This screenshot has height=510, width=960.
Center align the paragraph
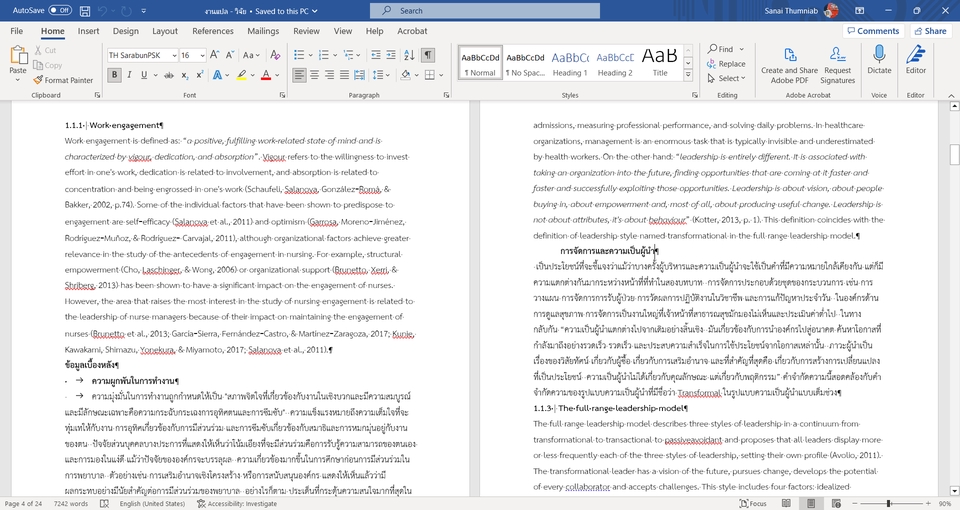pos(314,75)
